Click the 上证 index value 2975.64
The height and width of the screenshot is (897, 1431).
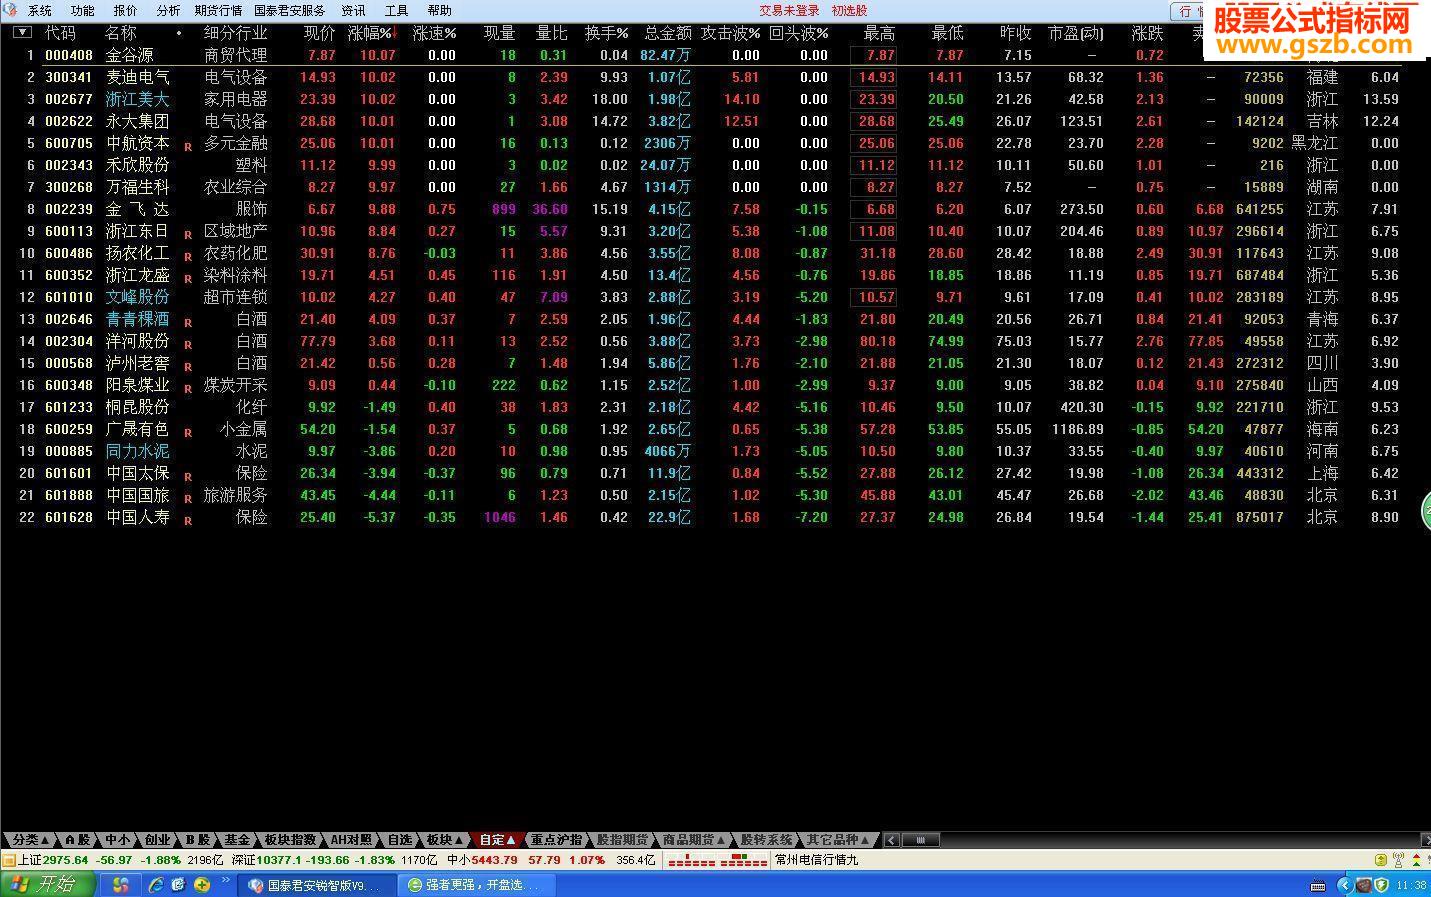(x=66, y=860)
